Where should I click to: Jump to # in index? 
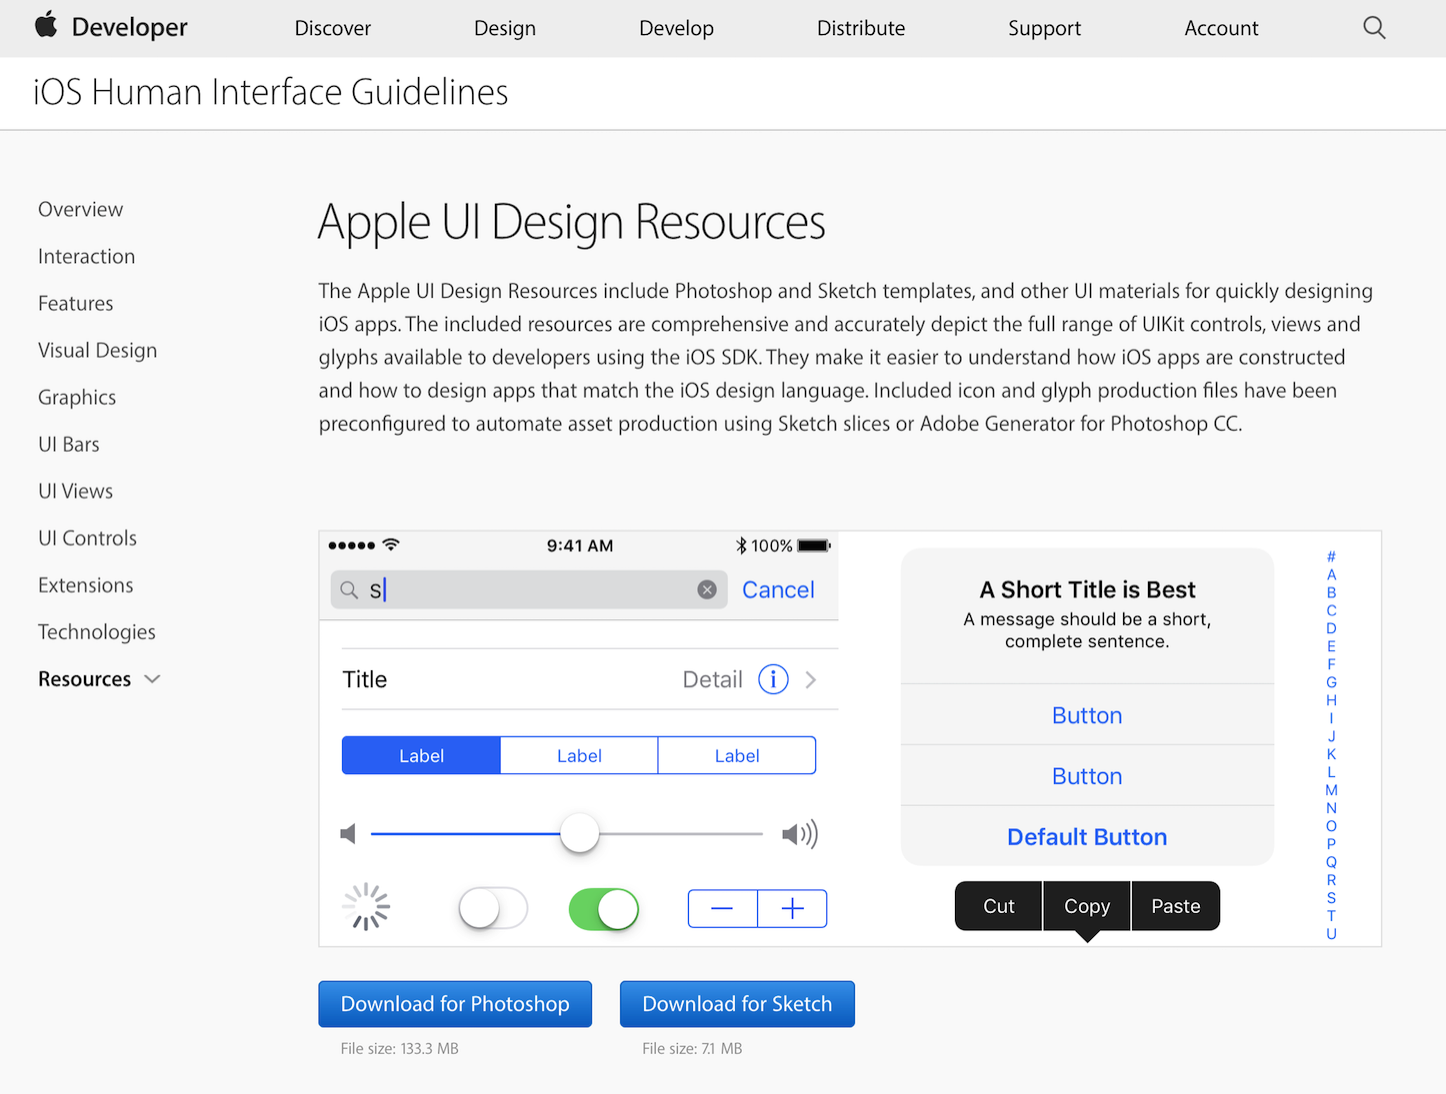(1331, 556)
